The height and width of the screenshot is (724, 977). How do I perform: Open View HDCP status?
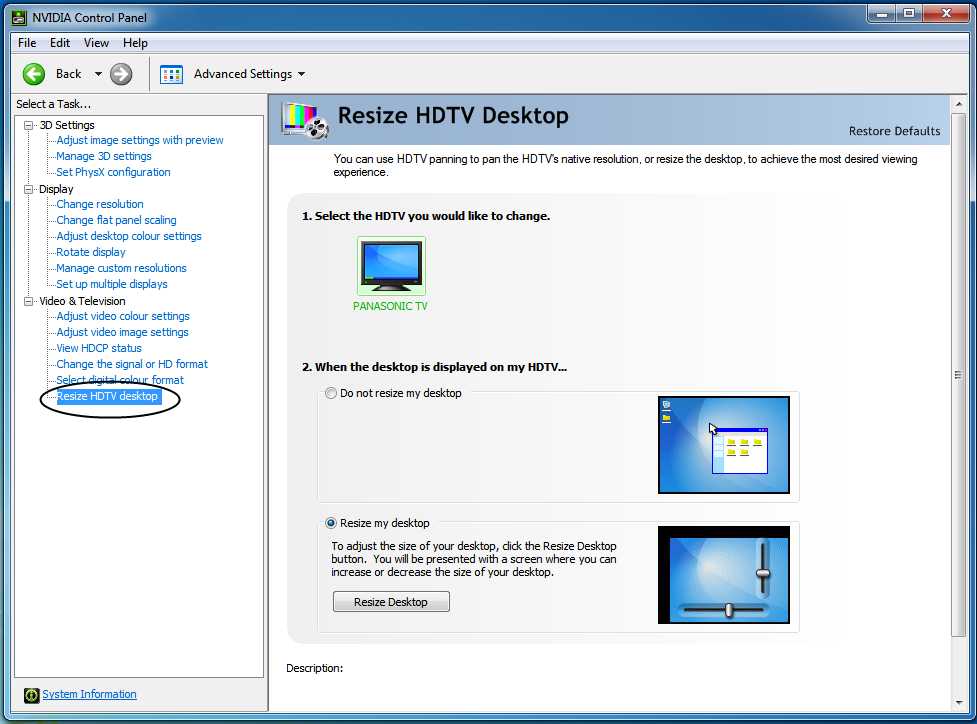point(98,348)
